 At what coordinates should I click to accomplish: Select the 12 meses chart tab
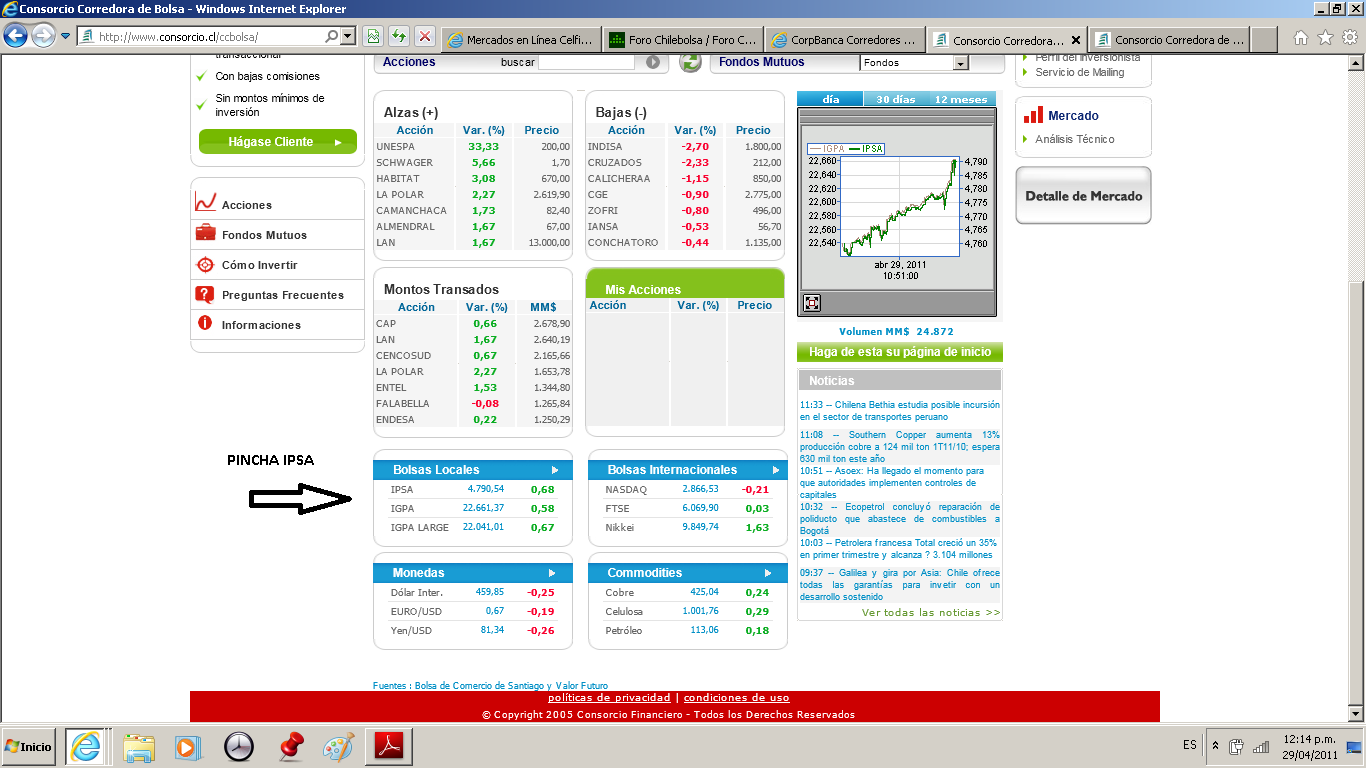(x=961, y=99)
